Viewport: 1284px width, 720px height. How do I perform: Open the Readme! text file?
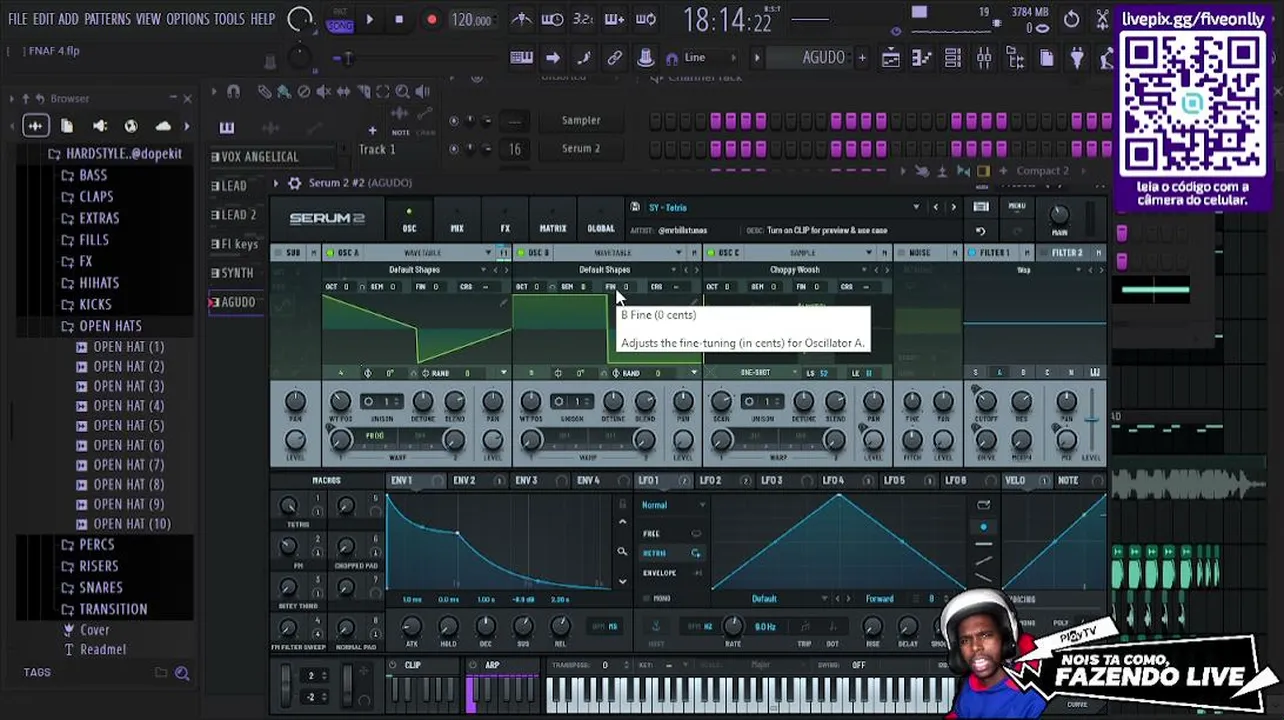[102, 649]
